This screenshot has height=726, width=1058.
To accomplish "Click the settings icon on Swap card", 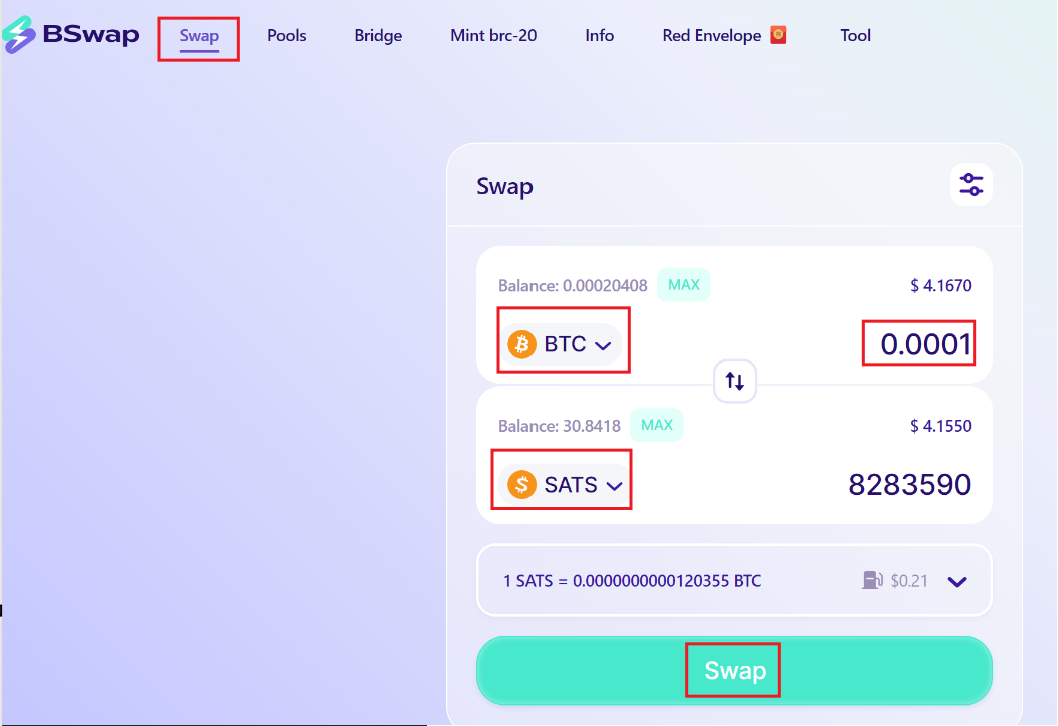I will (970, 184).
